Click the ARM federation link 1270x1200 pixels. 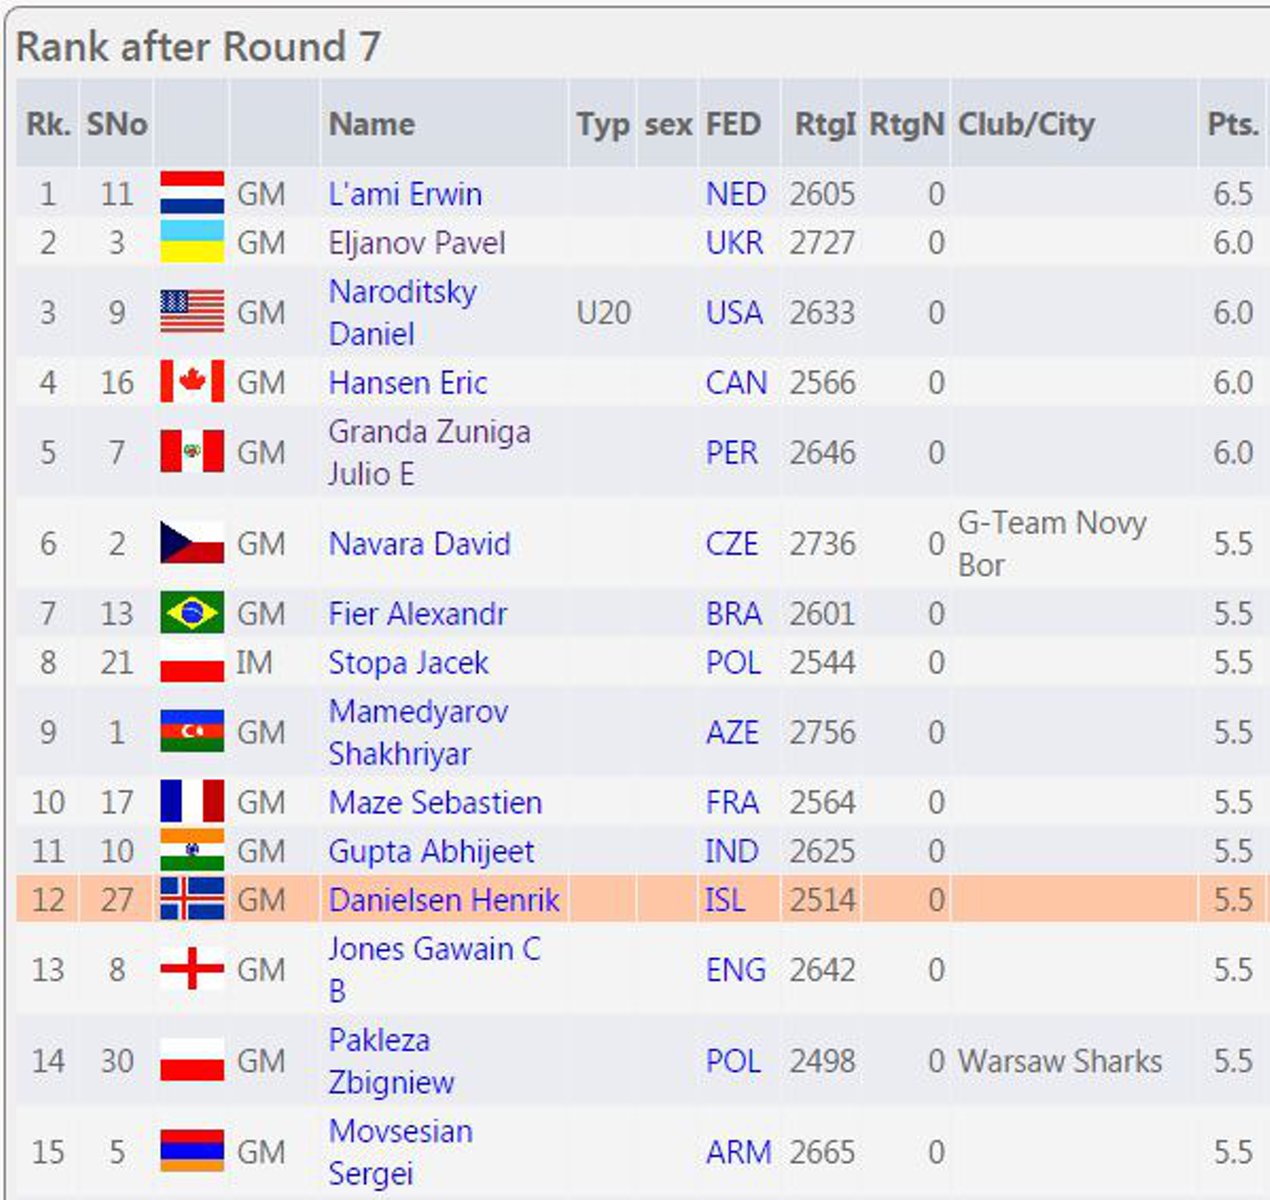(x=738, y=1152)
